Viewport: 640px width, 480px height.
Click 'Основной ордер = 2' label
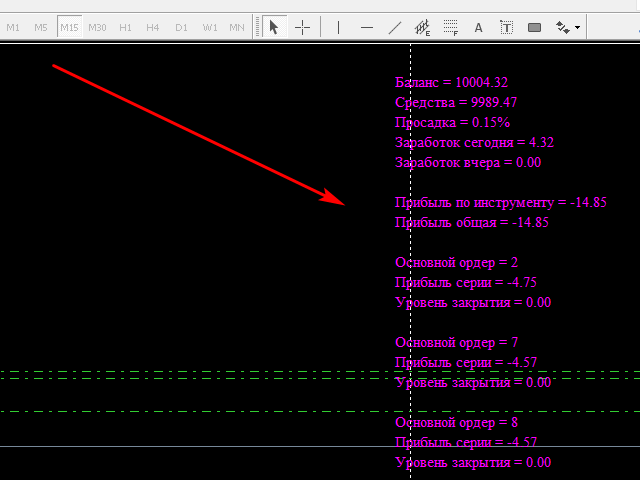coord(456,262)
